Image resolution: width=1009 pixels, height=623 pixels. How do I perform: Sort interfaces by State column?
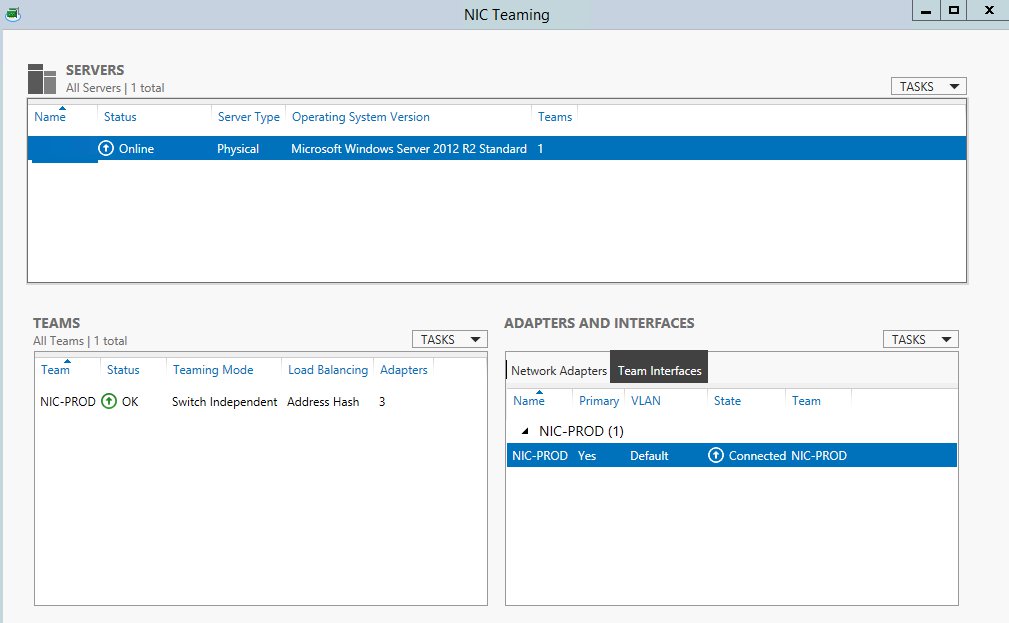727,400
